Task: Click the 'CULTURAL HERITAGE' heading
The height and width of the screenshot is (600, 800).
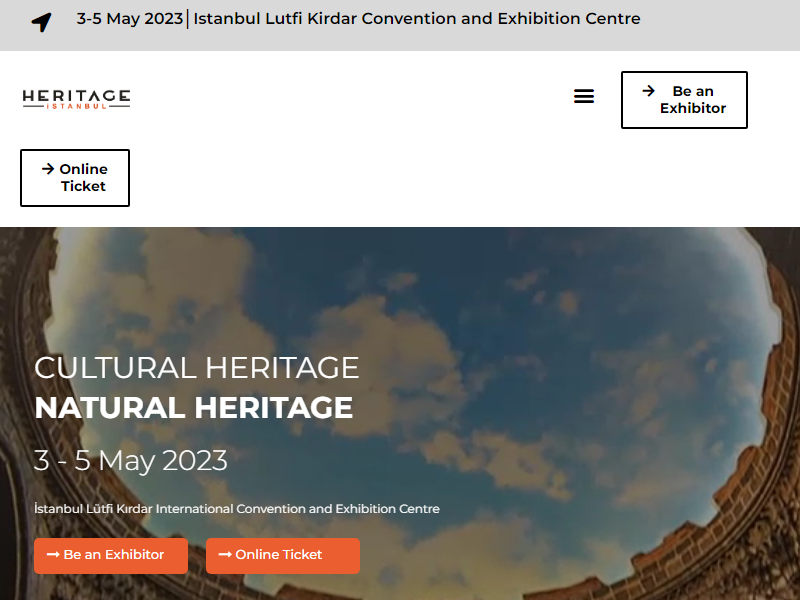Action: click(197, 368)
